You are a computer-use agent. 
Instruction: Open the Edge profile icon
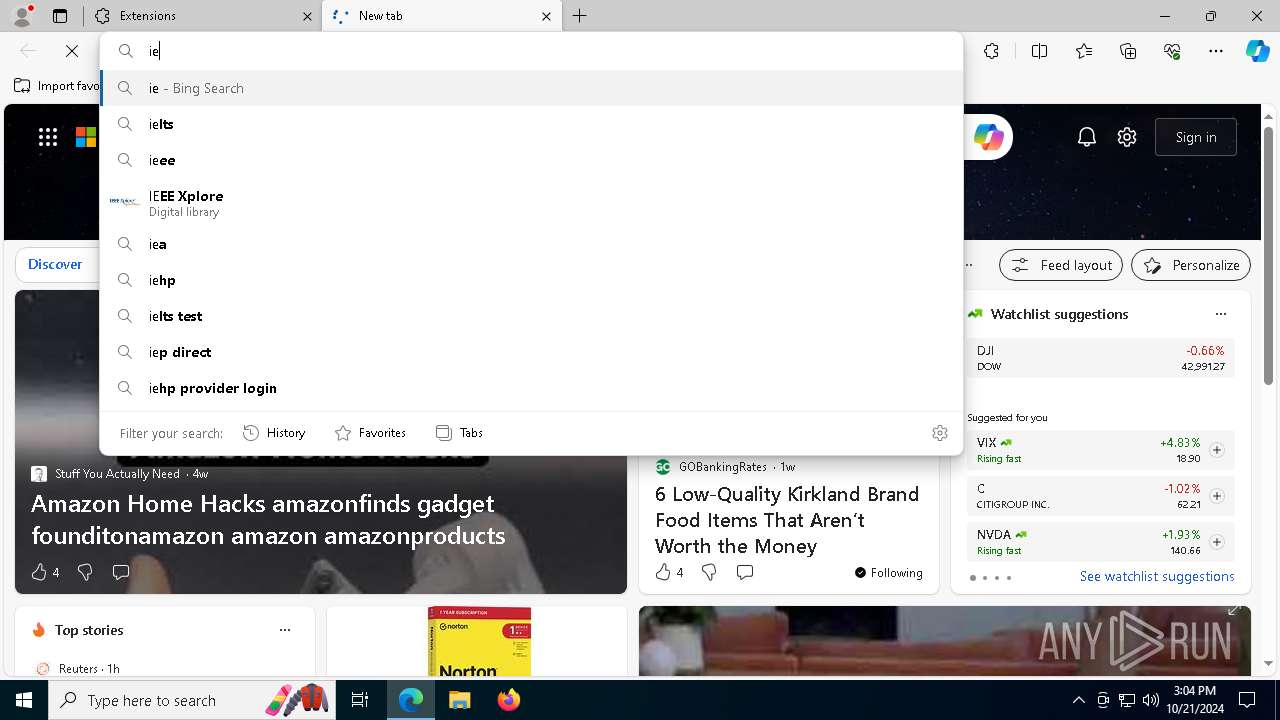pos(21,16)
